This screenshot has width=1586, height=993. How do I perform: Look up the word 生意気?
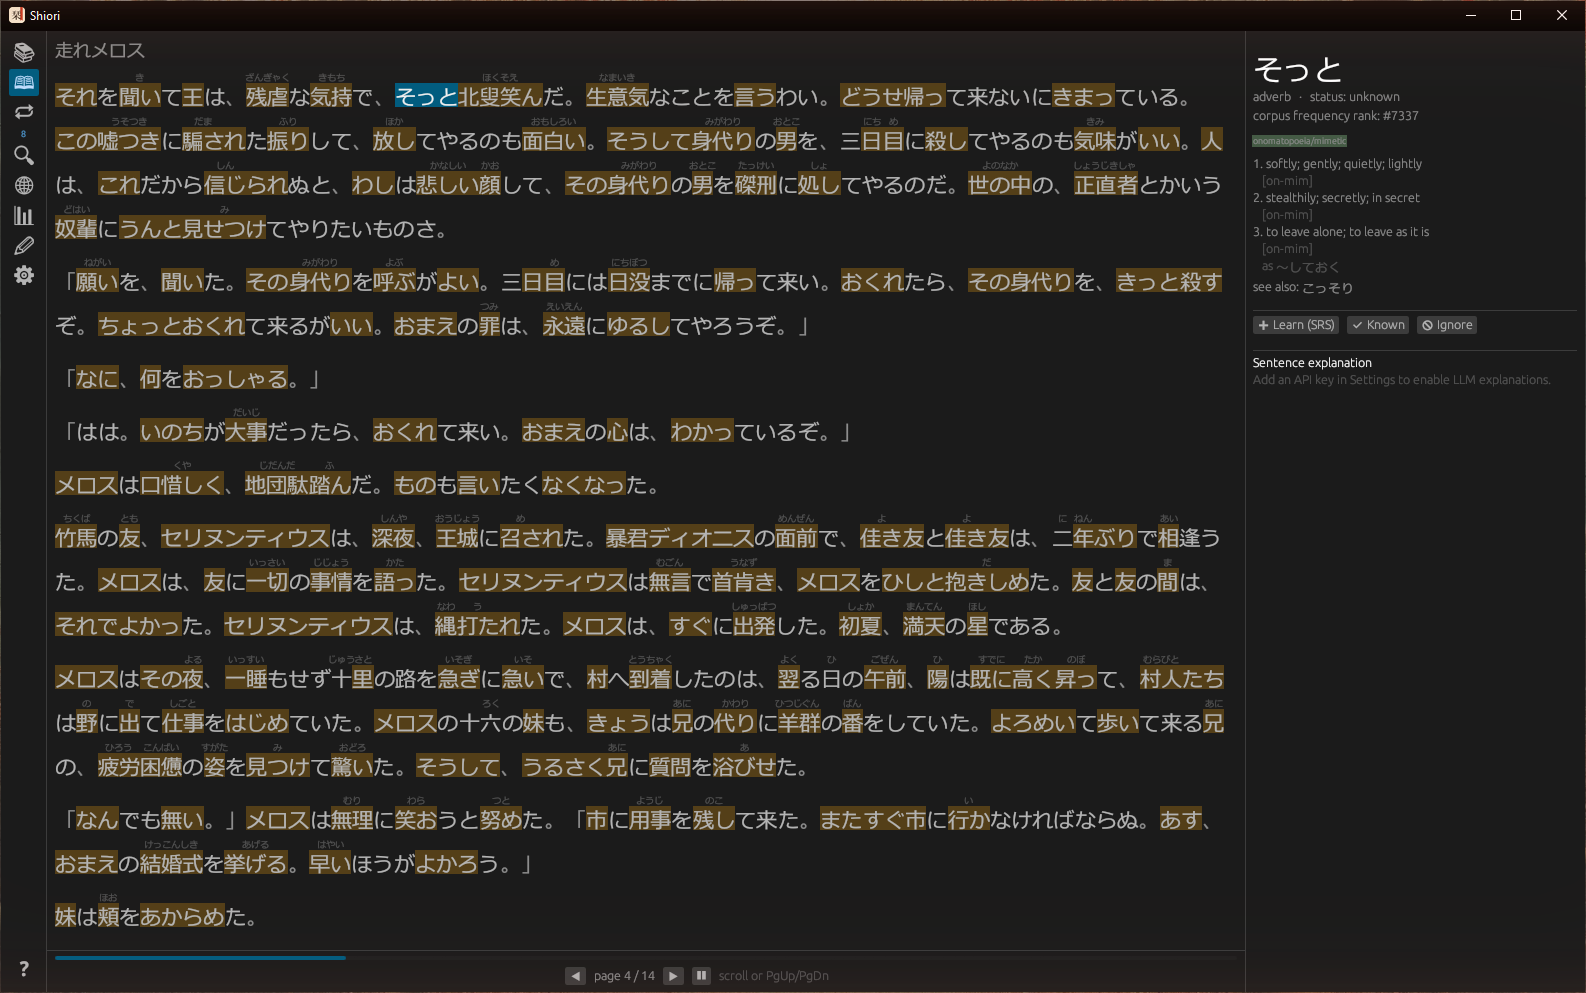point(617,97)
